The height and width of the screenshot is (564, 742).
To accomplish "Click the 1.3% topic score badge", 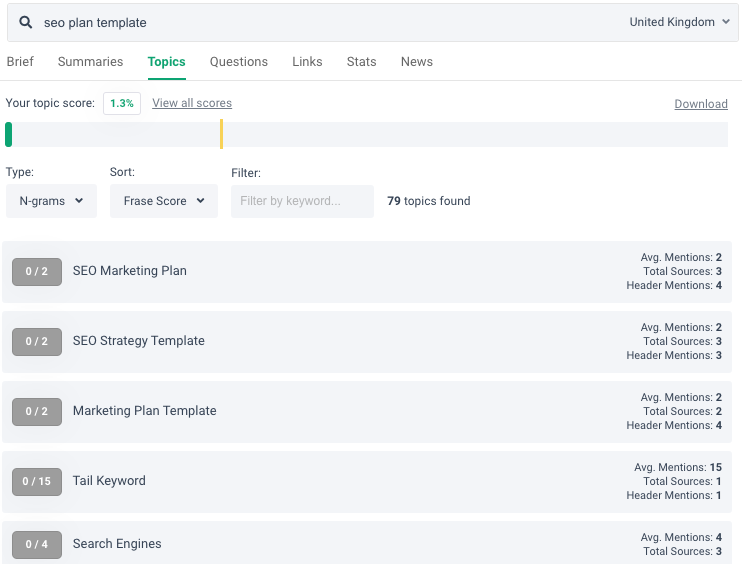I will click(x=122, y=103).
